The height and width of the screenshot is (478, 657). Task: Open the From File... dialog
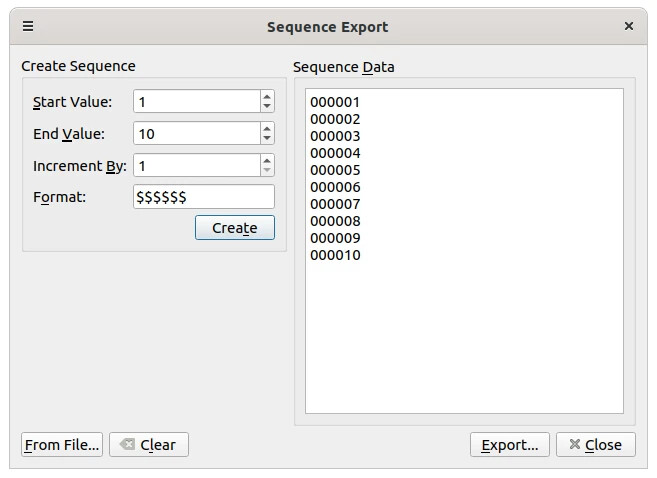pos(62,445)
